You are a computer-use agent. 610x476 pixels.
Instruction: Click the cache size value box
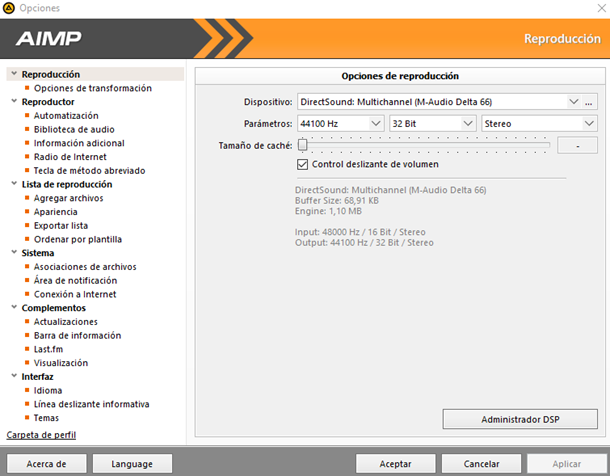(x=577, y=145)
